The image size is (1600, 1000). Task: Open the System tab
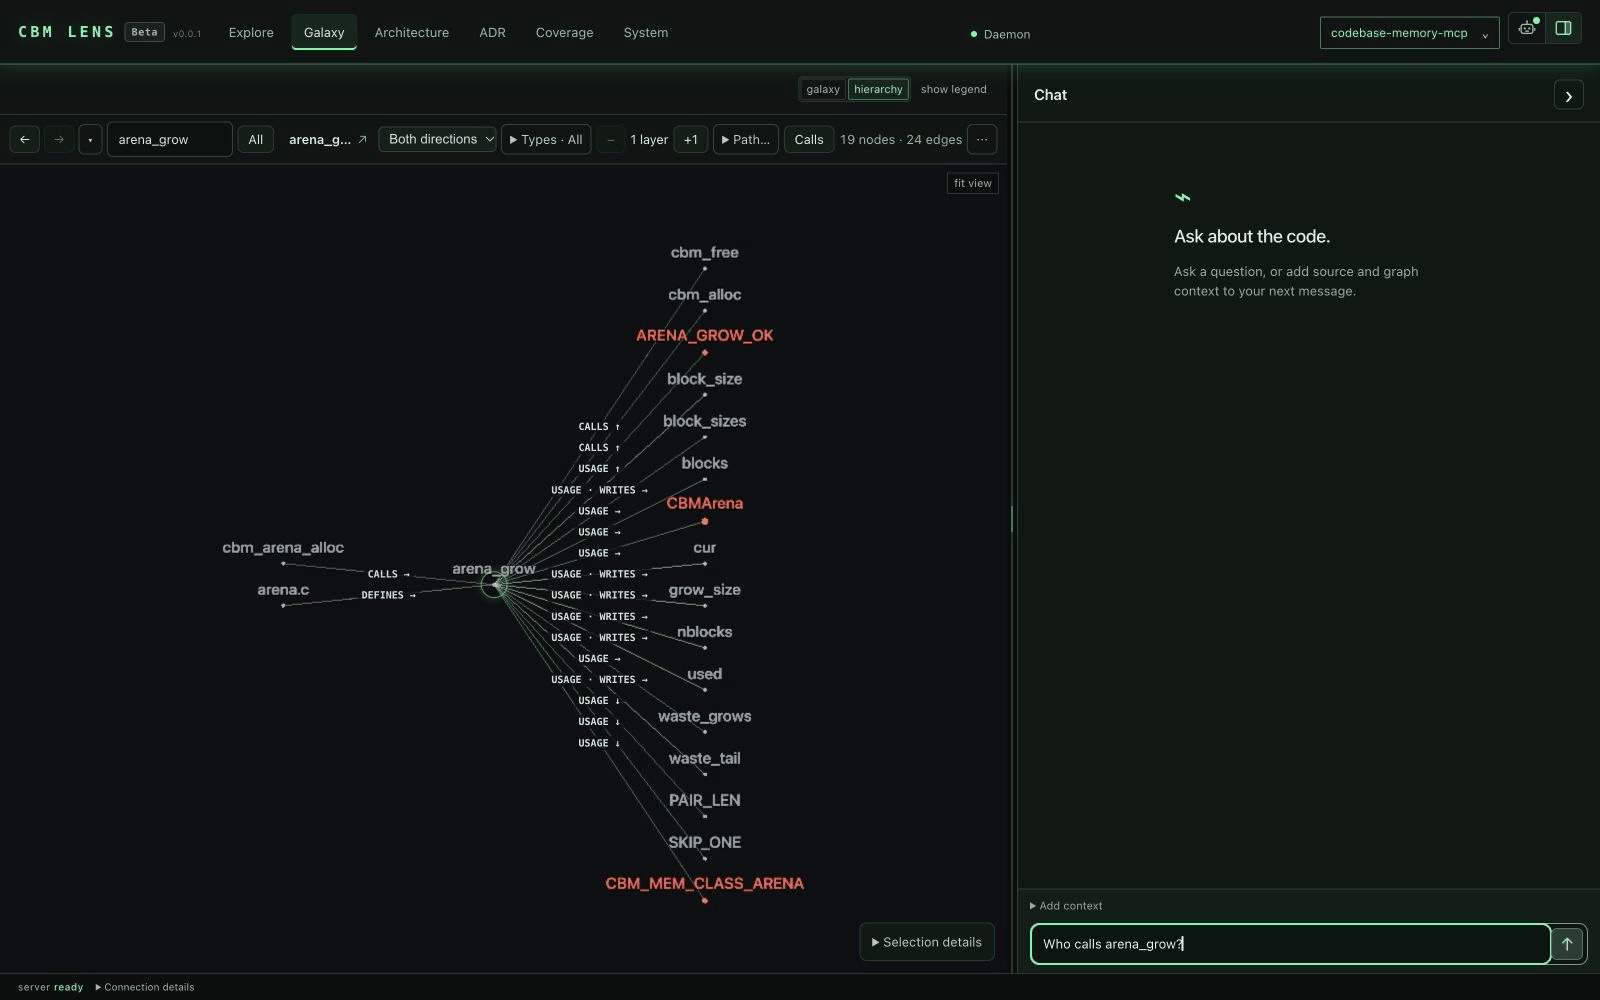click(x=646, y=32)
